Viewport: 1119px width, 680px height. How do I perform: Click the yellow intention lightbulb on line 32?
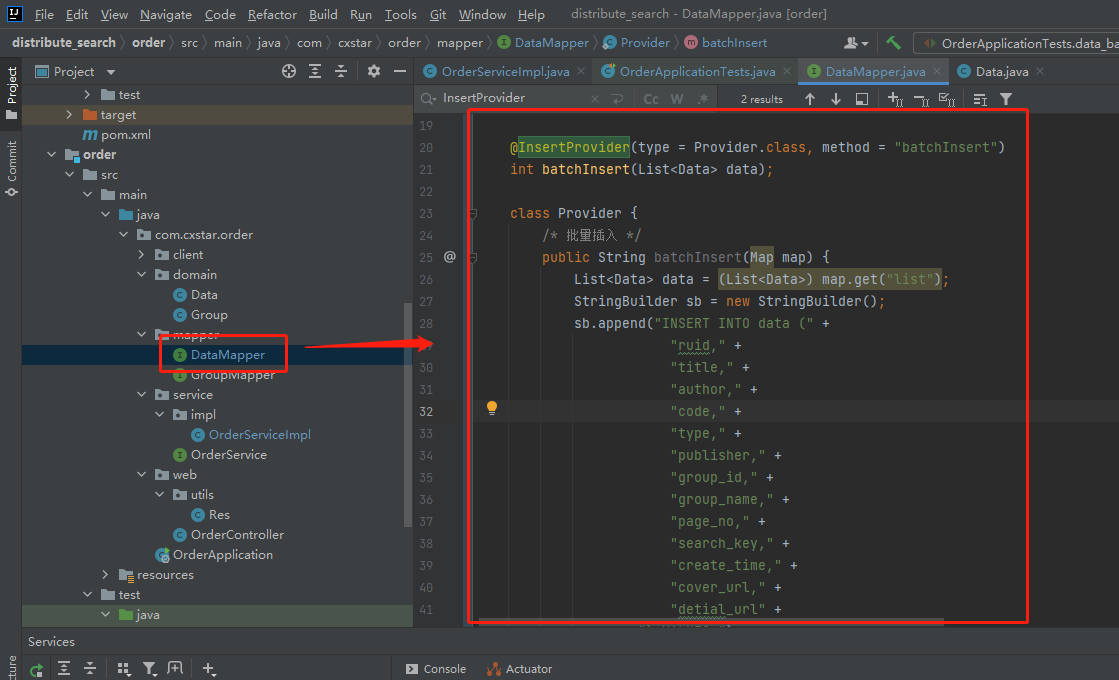tap(492, 407)
